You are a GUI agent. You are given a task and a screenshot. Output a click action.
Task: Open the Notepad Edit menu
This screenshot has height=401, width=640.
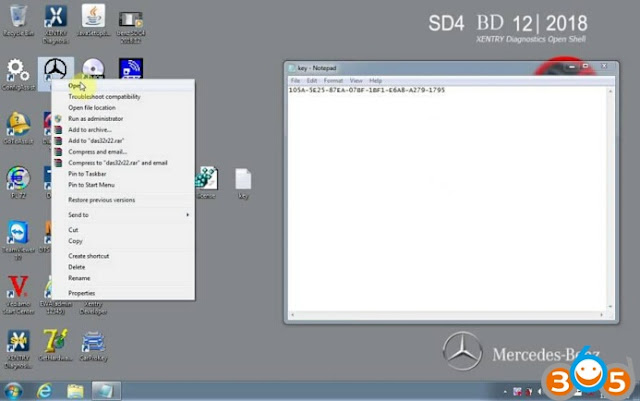point(312,81)
